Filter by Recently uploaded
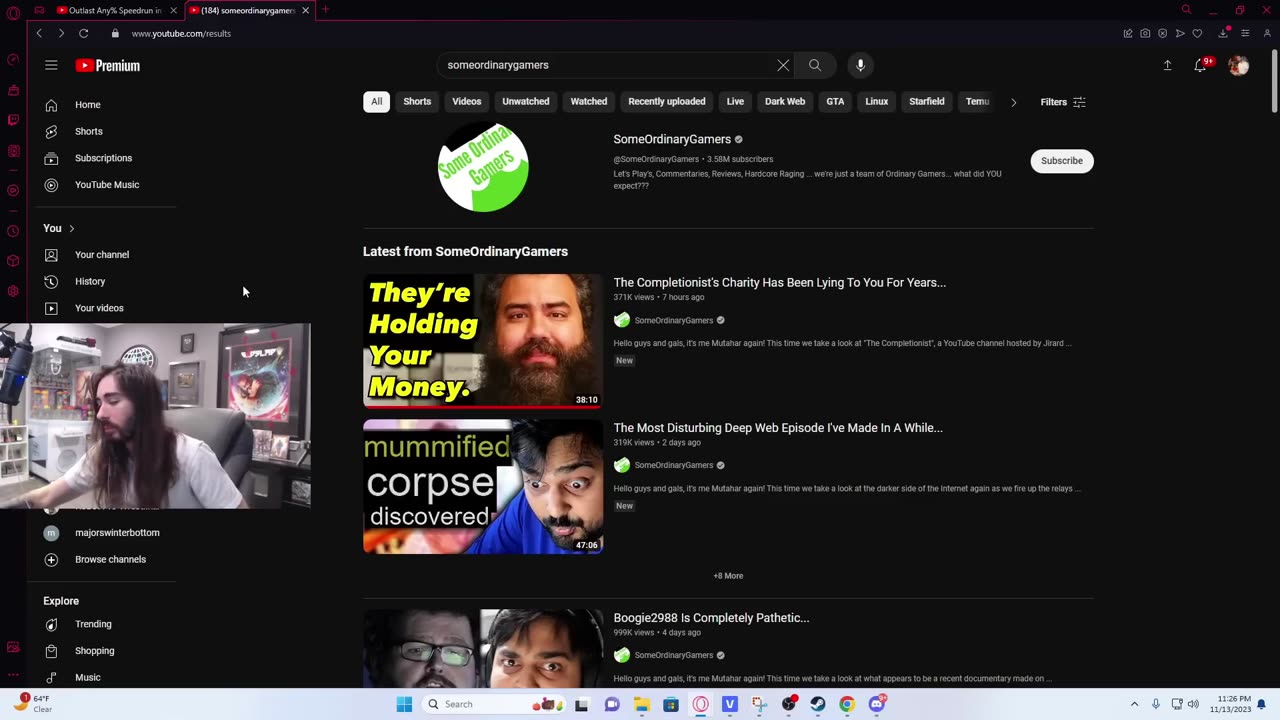Screen dimensions: 1280x720 coord(666,101)
